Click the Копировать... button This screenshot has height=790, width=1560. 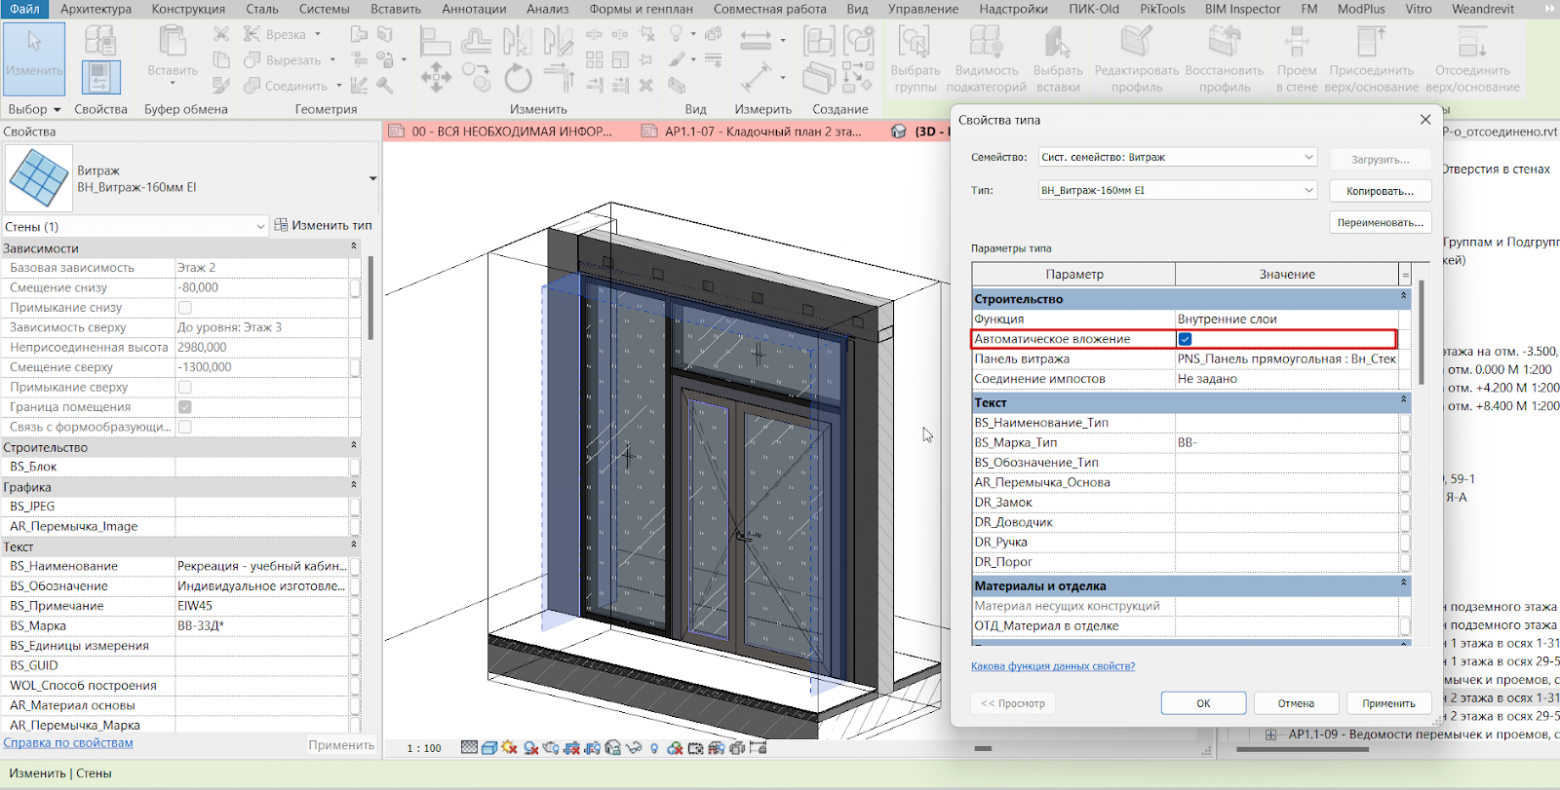click(1379, 190)
